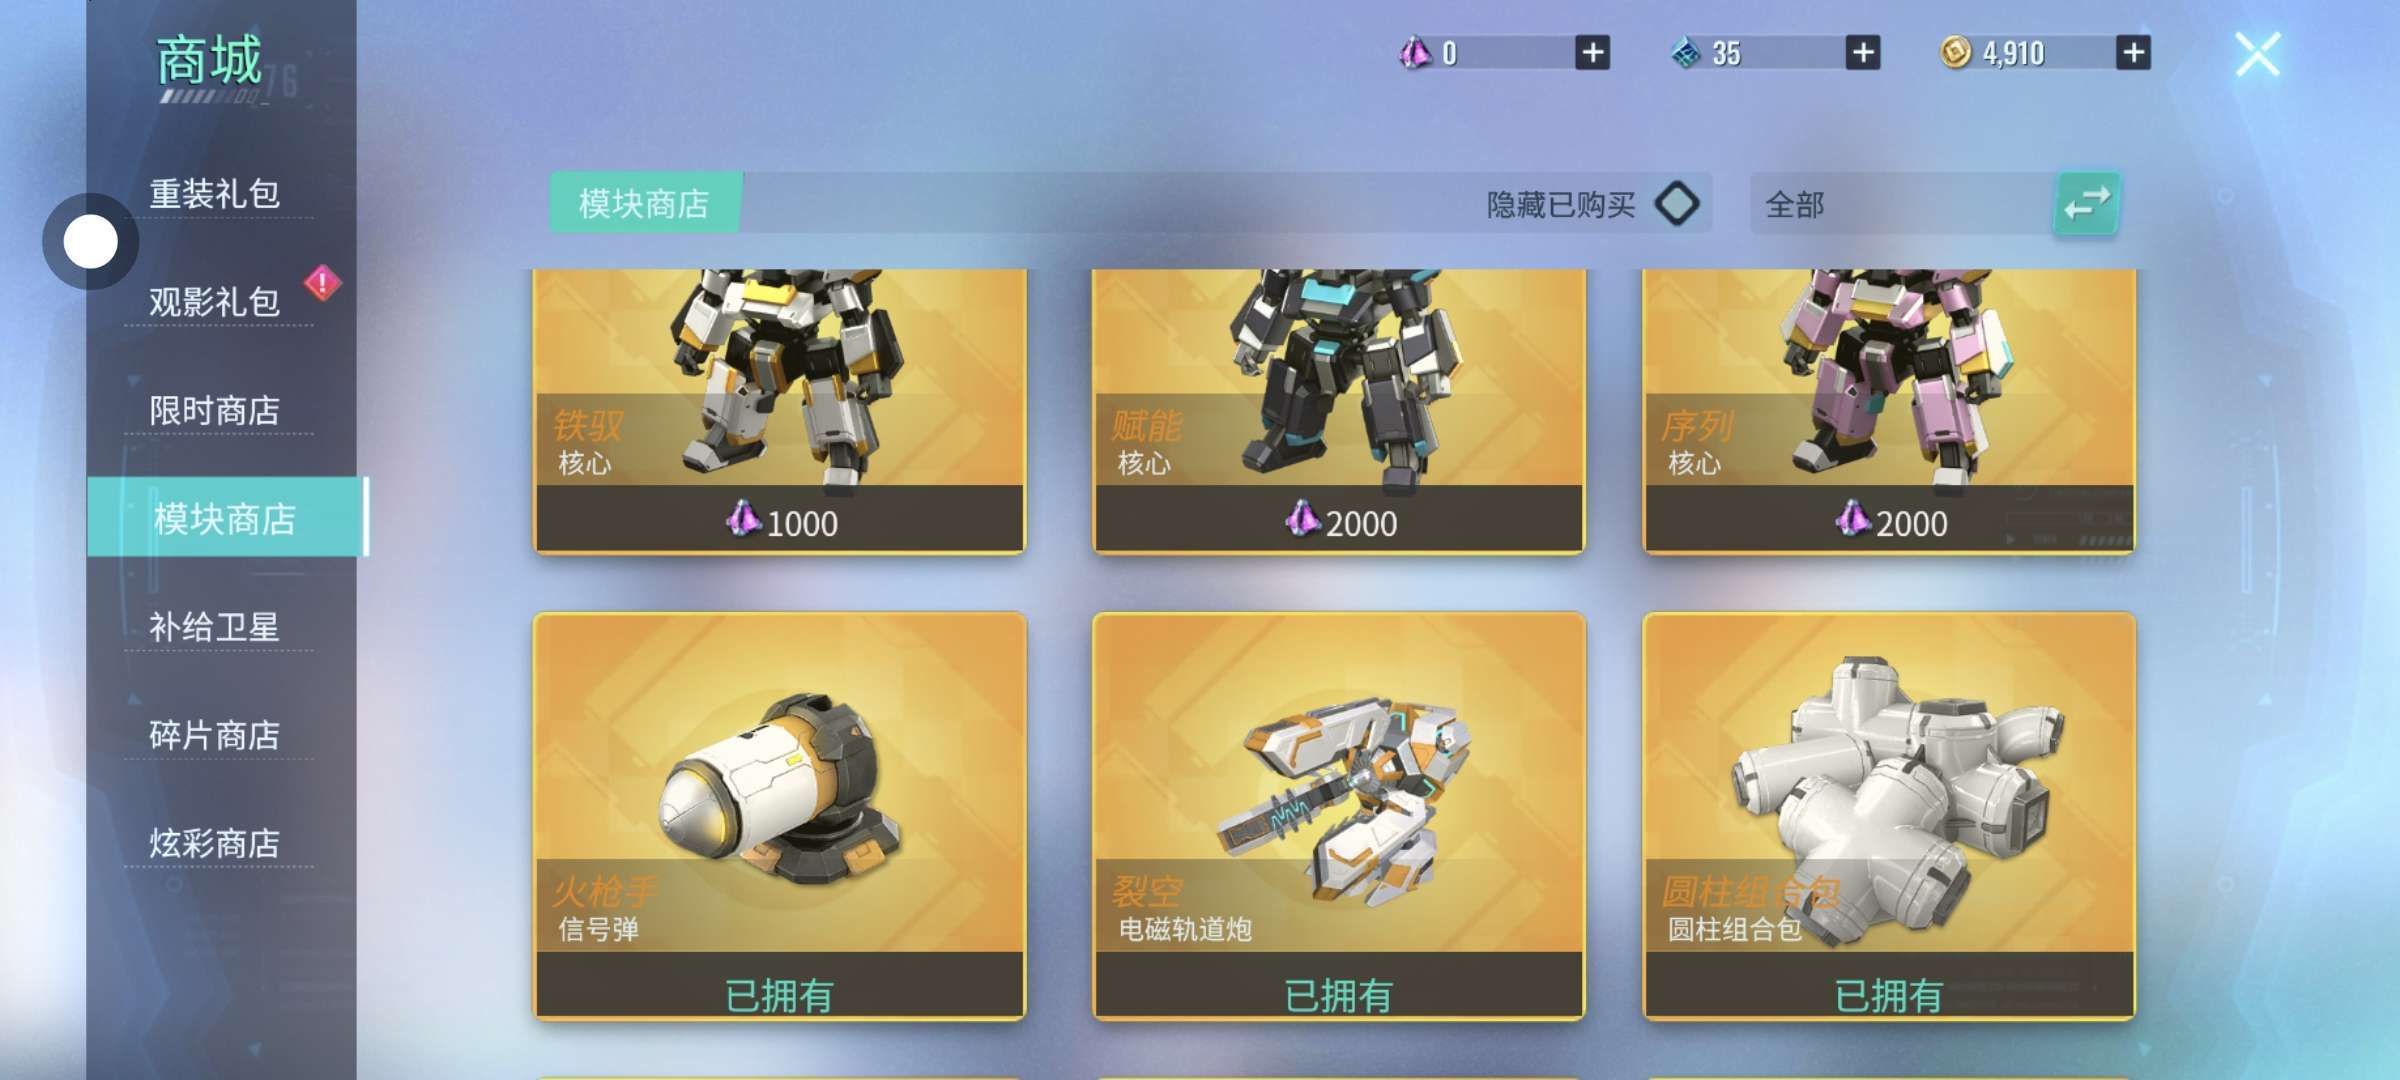2400x1080 pixels.
Task: Close the shop with the X
Action: click(x=2257, y=54)
